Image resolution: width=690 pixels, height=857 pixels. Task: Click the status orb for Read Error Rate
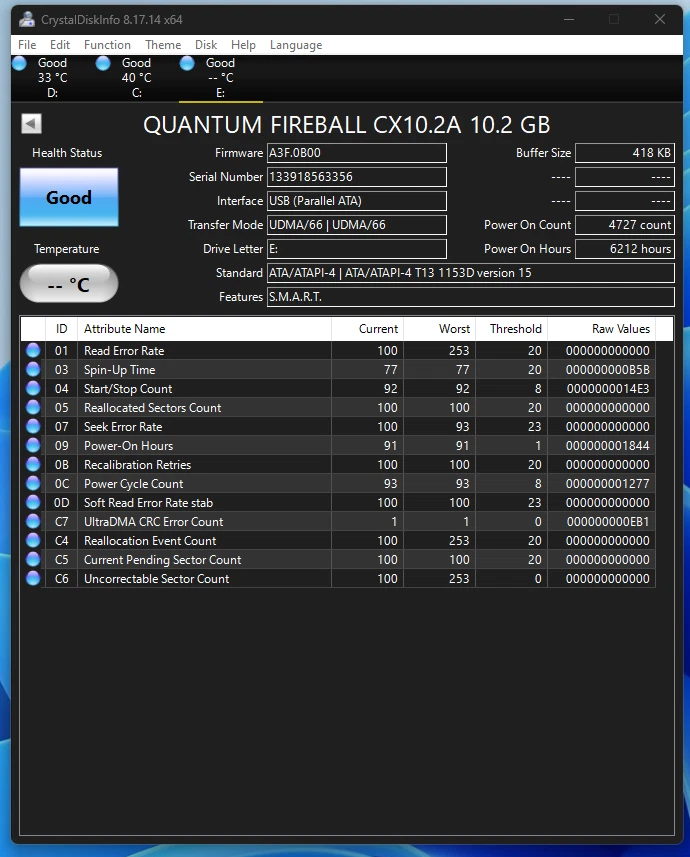33,350
